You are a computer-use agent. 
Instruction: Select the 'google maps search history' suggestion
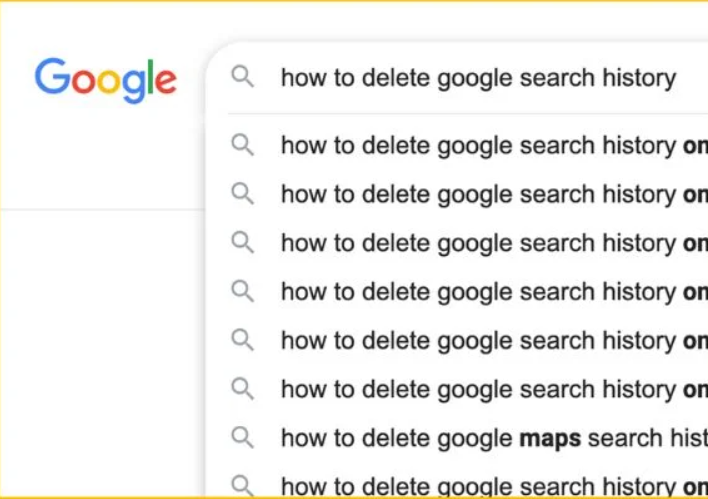click(494, 438)
